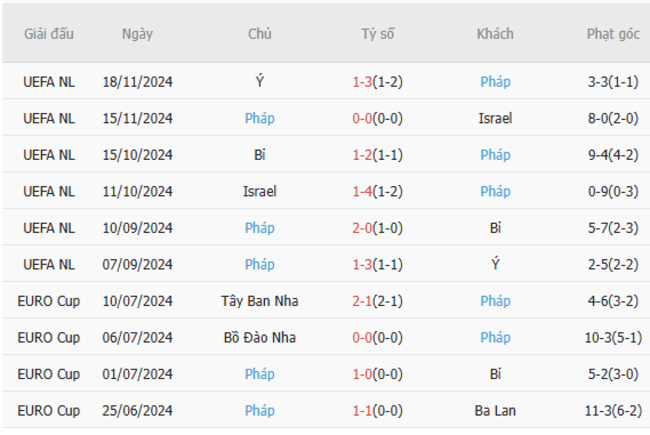Click the Israel away team on 15/11/2024
Image resolution: width=650 pixels, height=435 pixels.
pyautogui.click(x=495, y=118)
